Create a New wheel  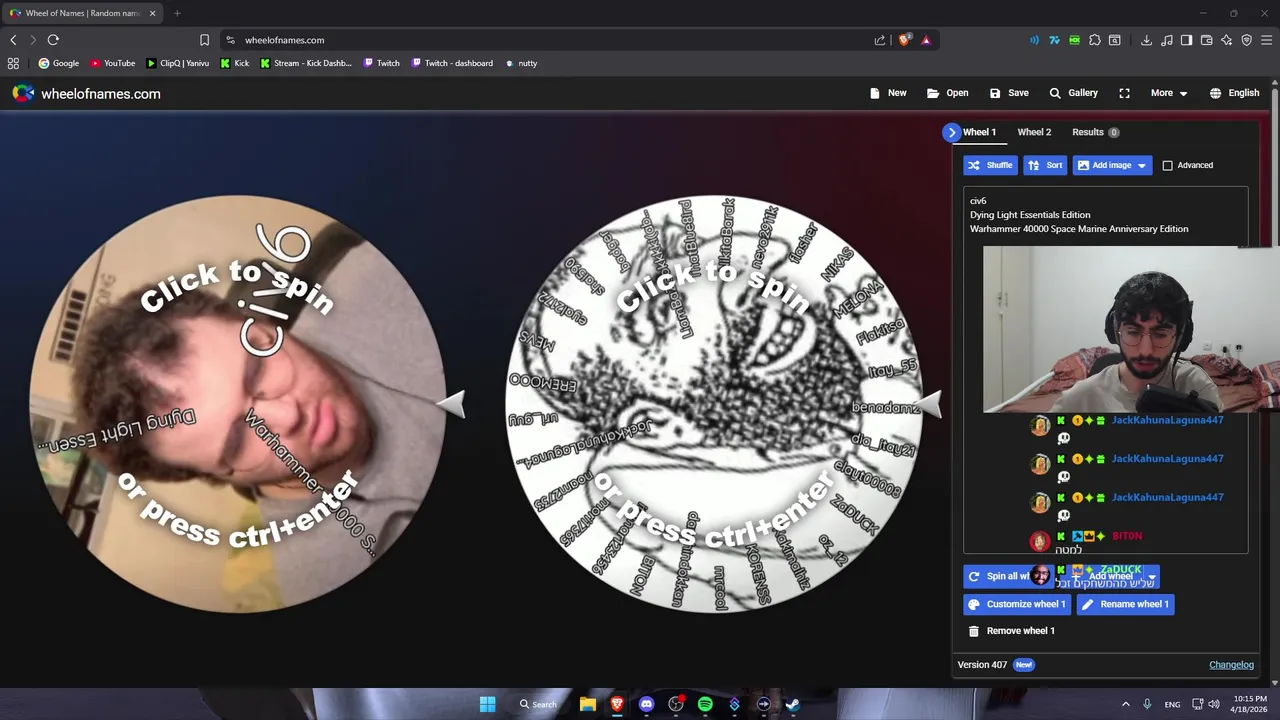click(888, 93)
